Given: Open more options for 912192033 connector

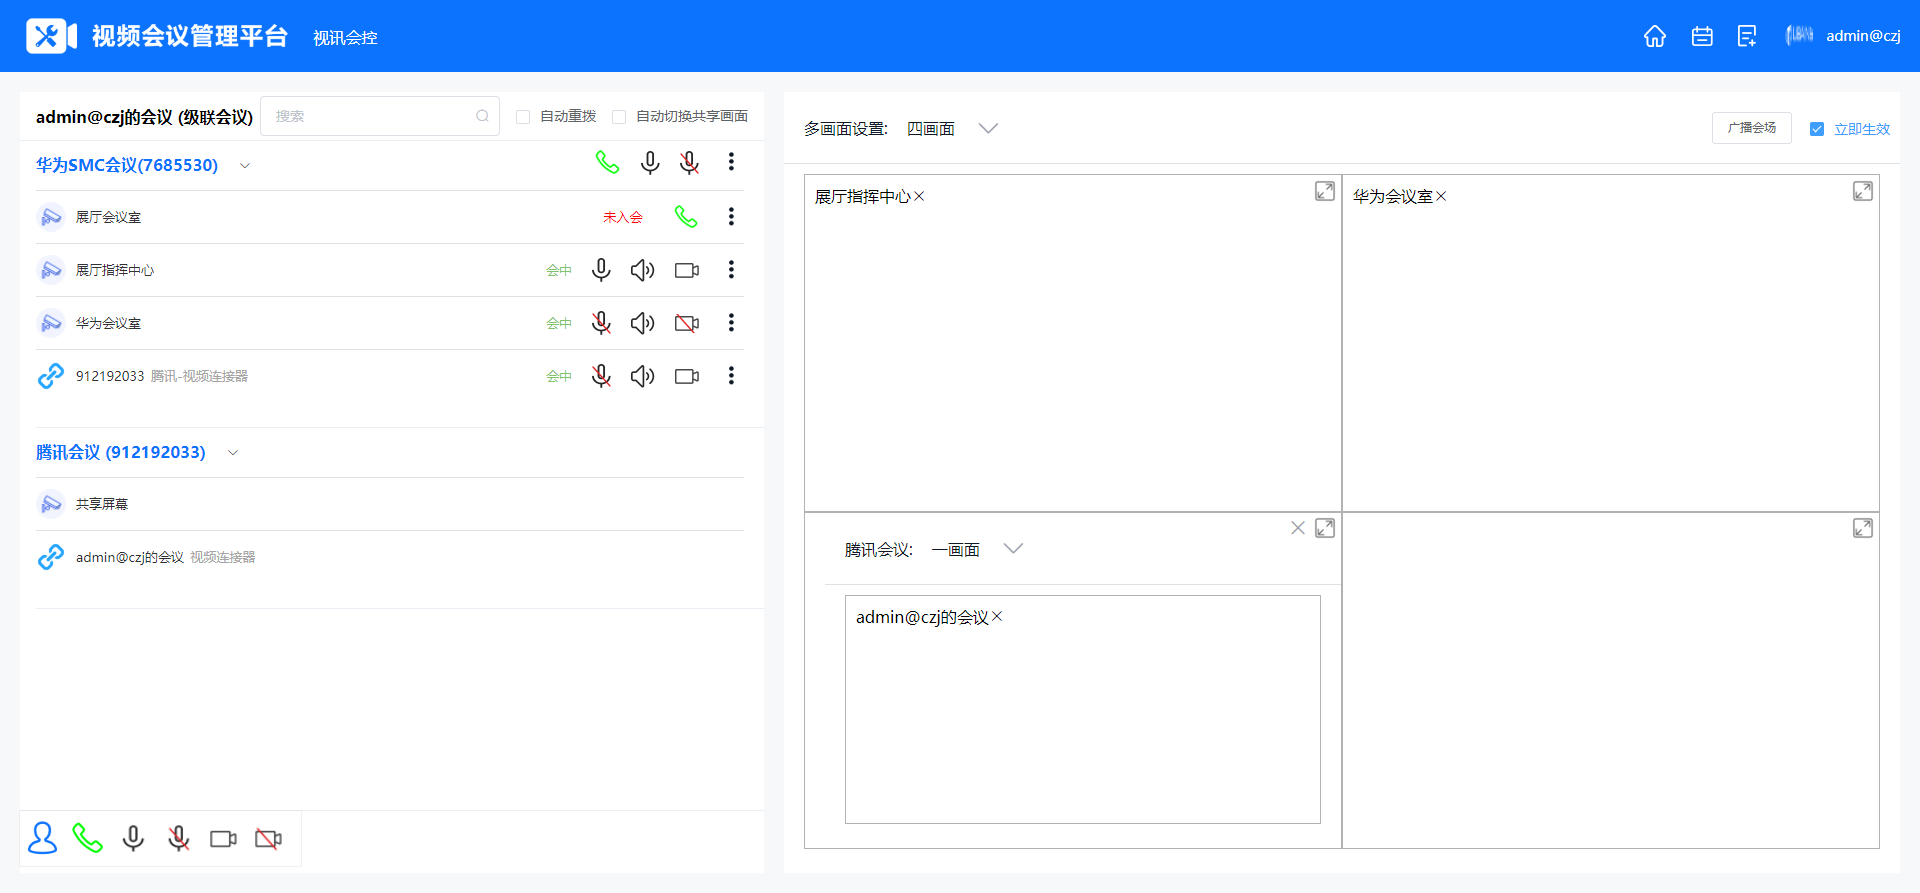Looking at the screenshot, I should (731, 376).
